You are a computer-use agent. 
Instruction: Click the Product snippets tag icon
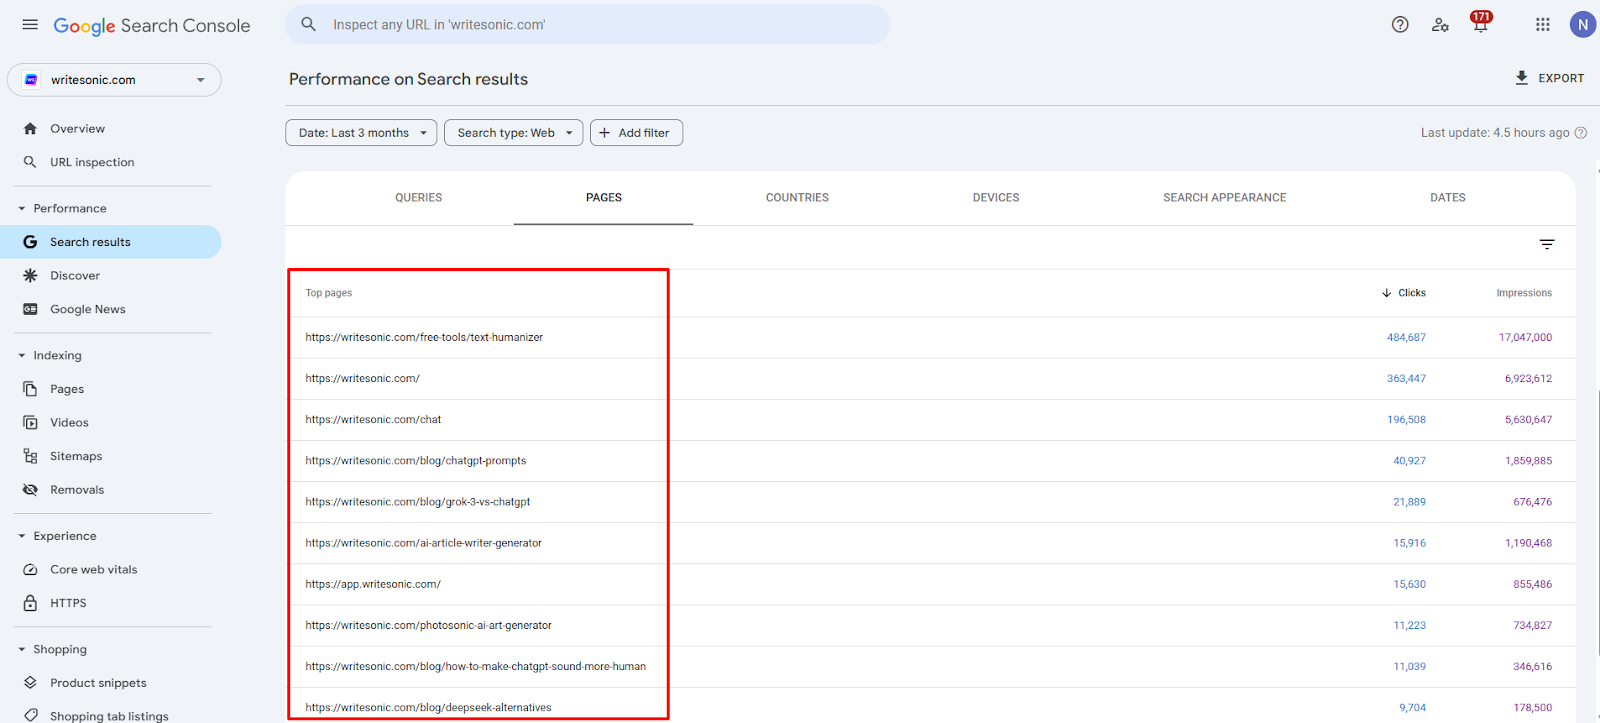point(30,683)
